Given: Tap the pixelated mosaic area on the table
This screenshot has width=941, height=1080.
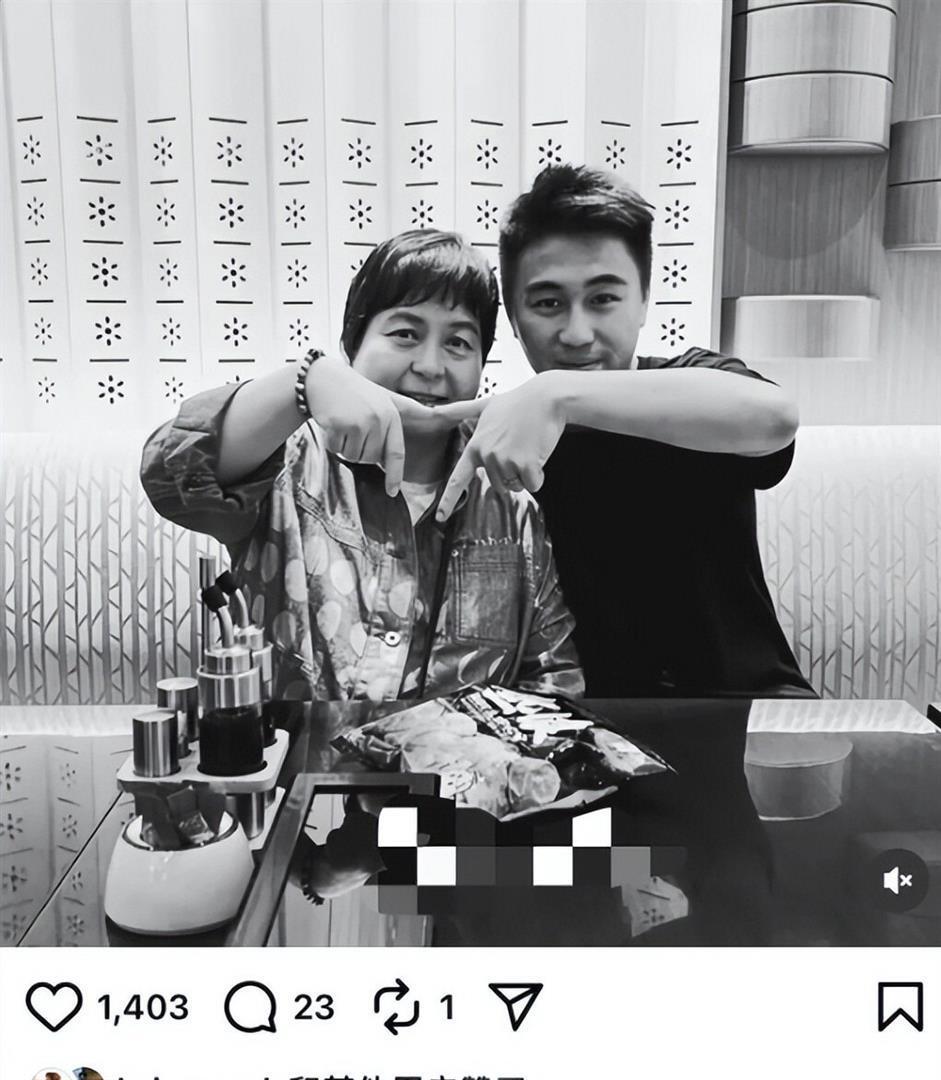Looking at the screenshot, I should 513,858.
